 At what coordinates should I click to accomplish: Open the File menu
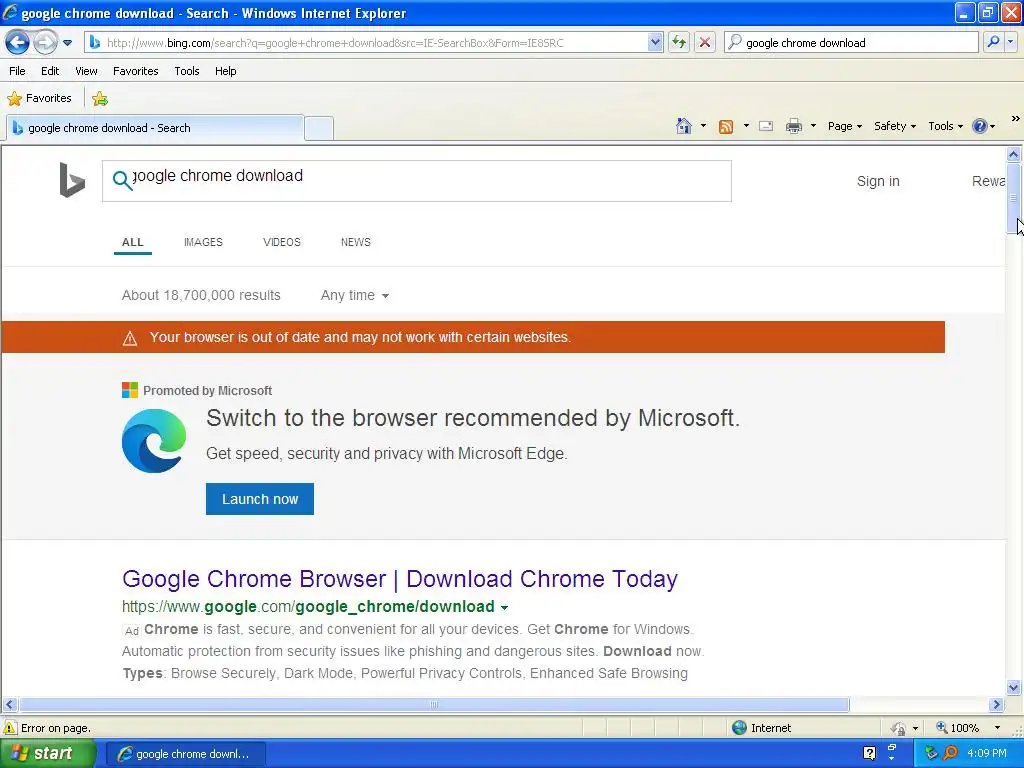17,71
